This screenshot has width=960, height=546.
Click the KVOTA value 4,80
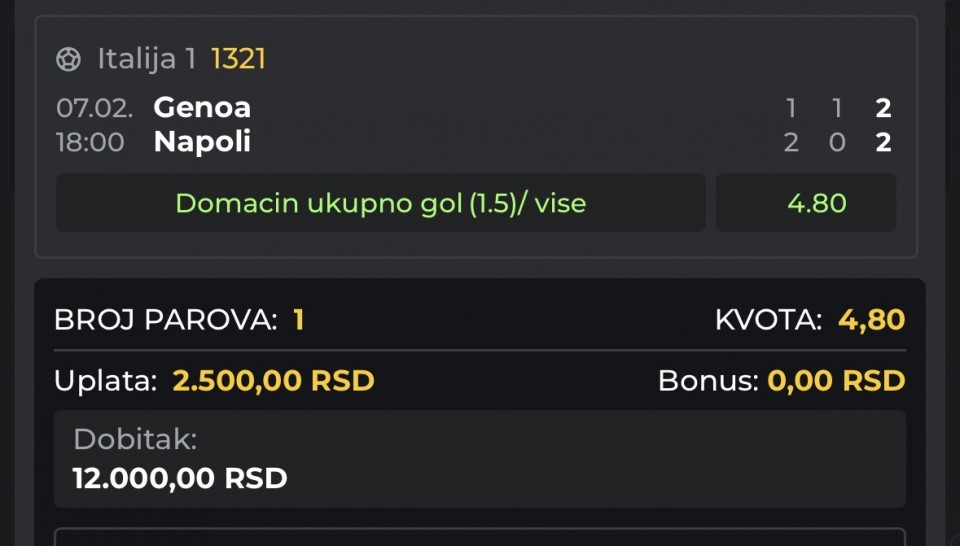click(871, 320)
